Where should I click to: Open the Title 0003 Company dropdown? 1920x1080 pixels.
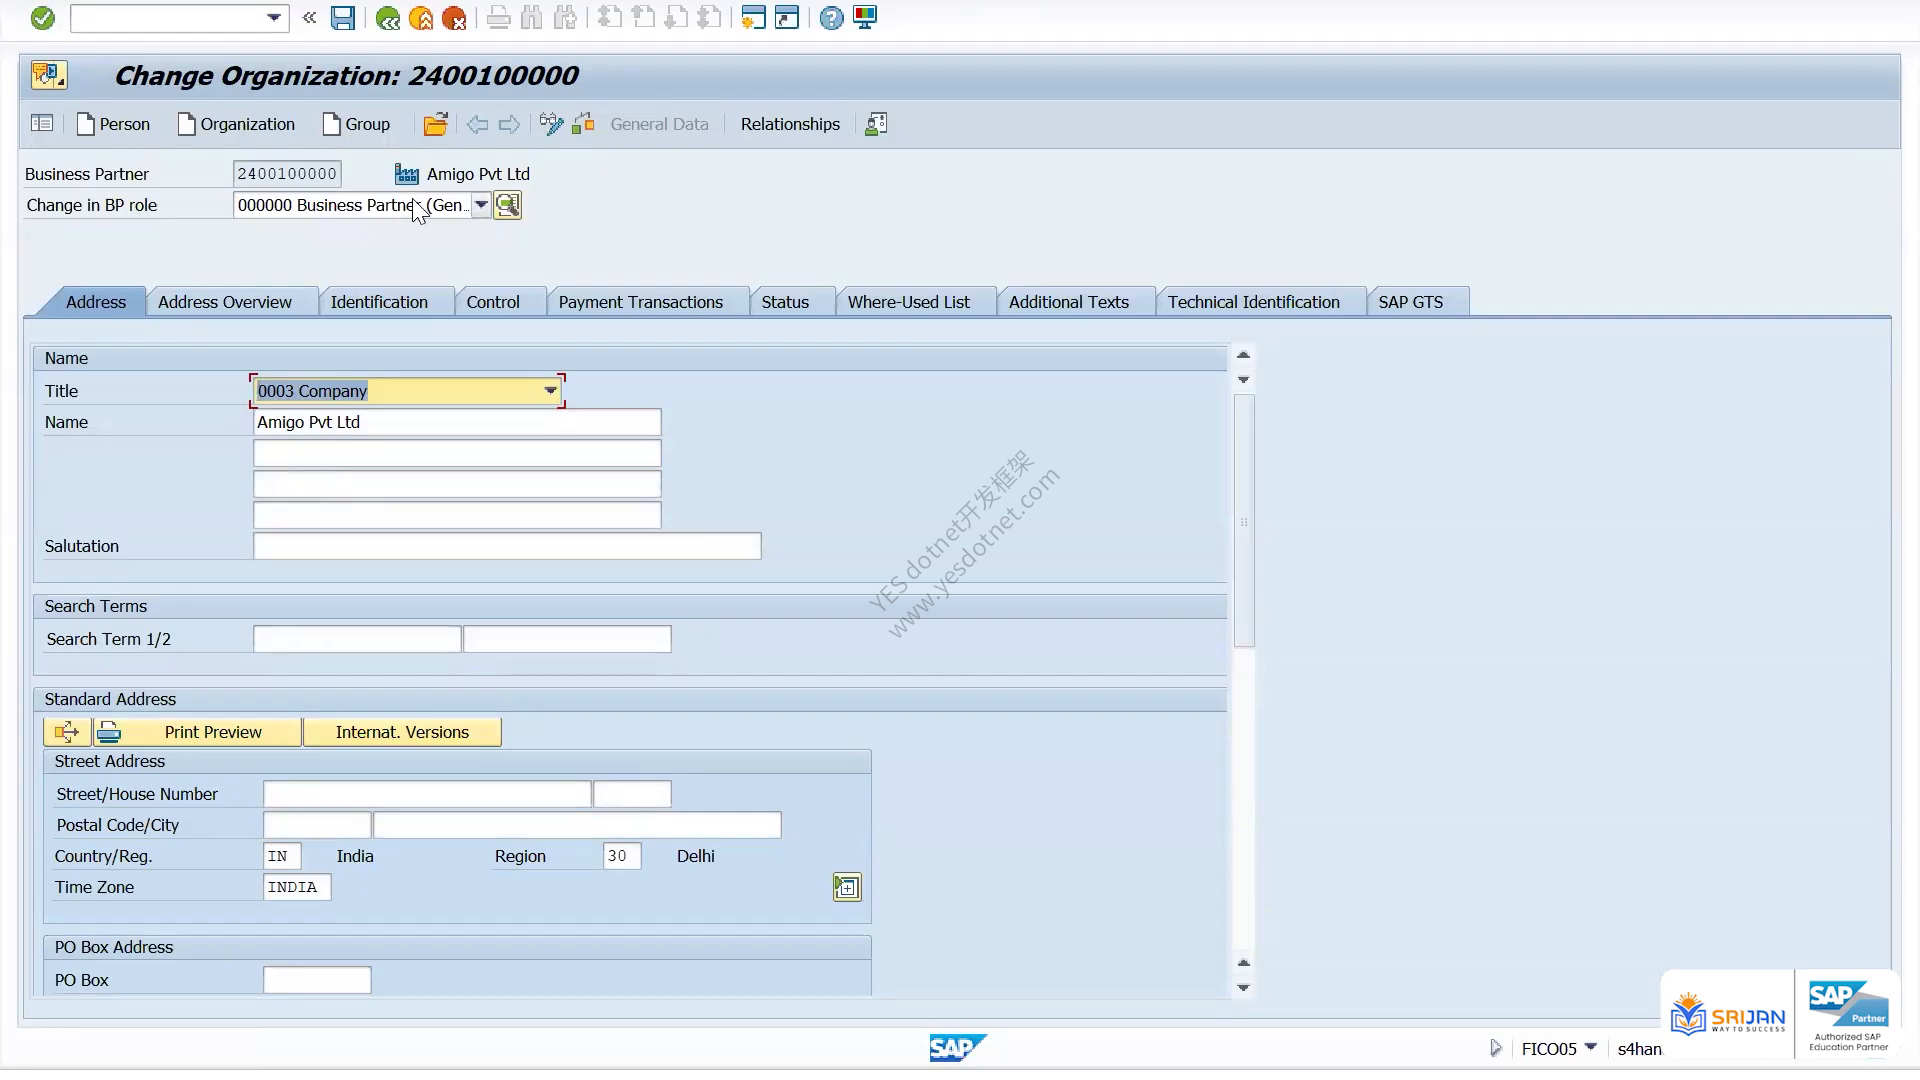point(550,391)
